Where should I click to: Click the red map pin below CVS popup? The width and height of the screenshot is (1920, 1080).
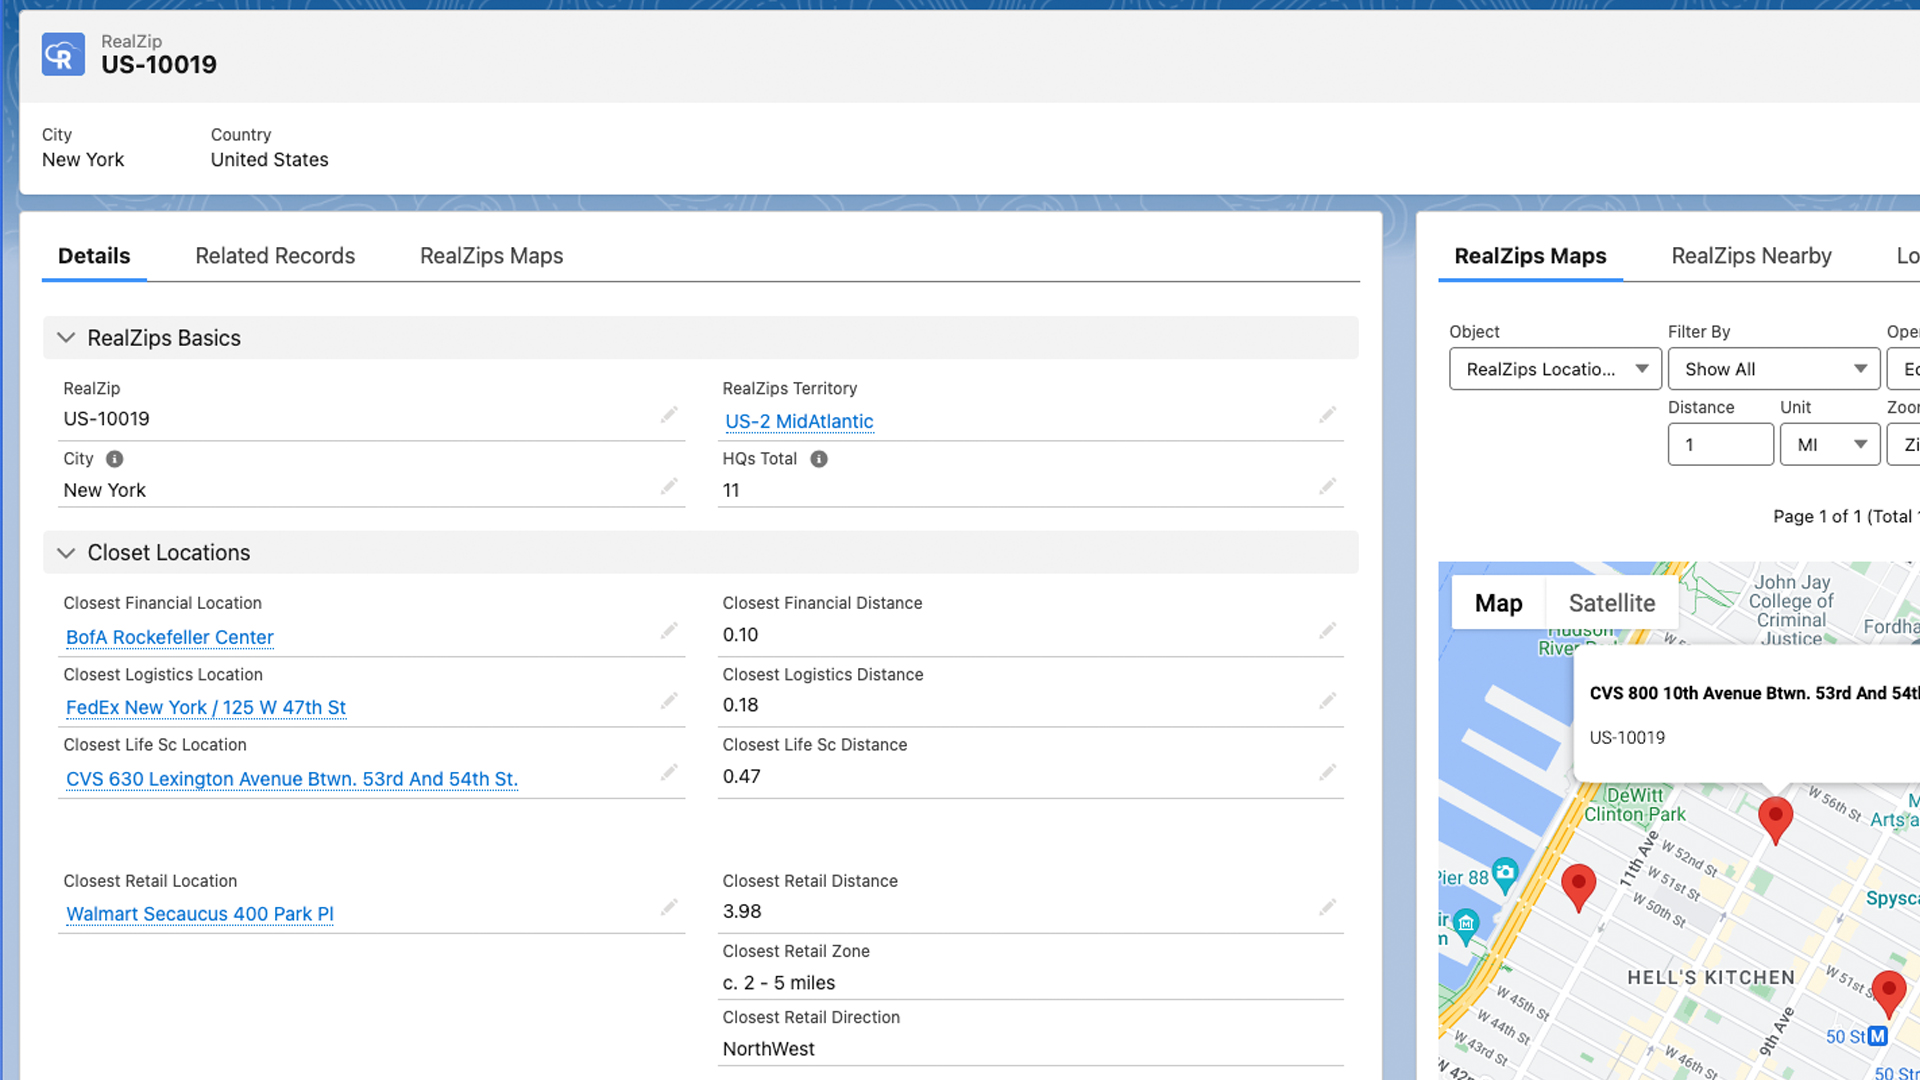coord(1775,820)
